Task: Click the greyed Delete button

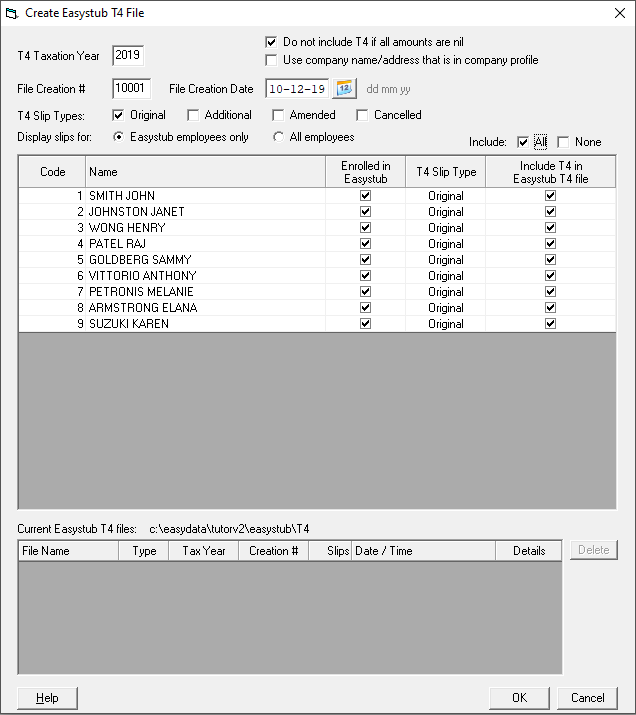Action: coord(594,550)
